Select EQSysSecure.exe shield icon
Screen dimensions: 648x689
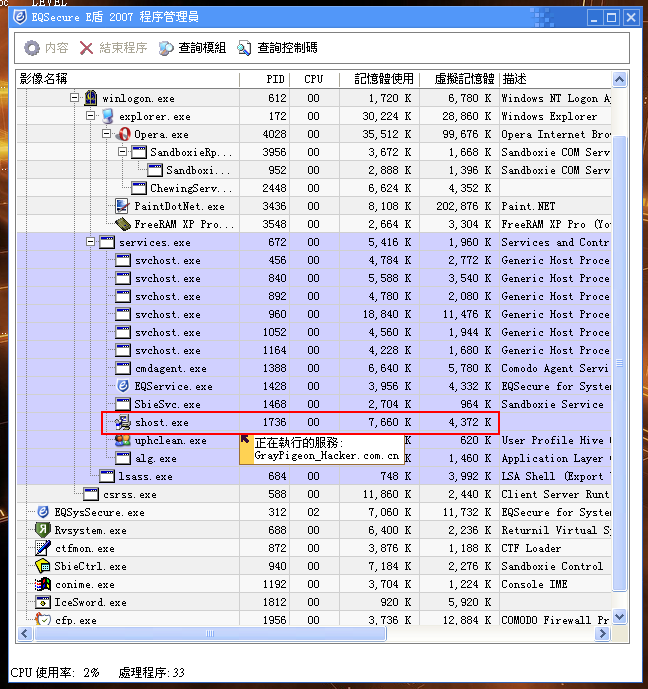coord(43,512)
